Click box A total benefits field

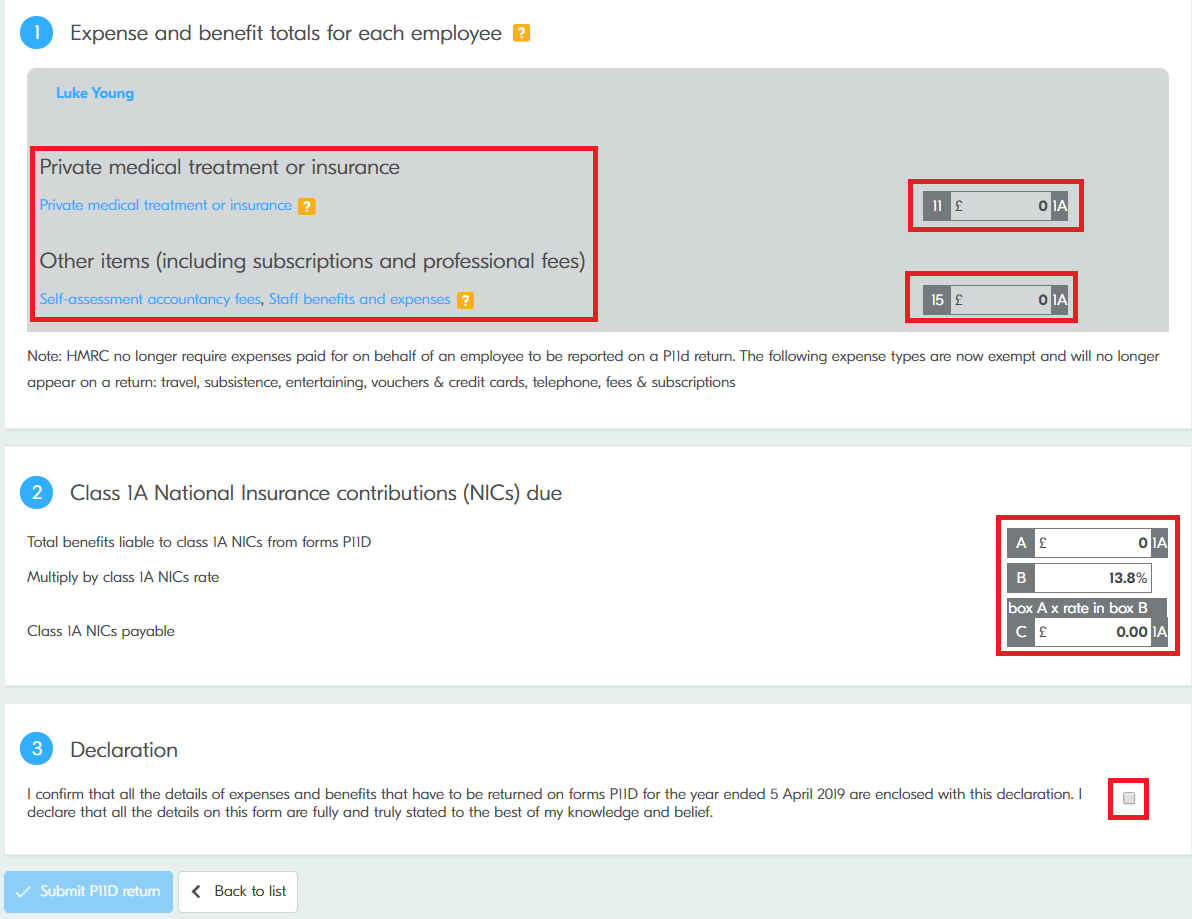pos(1092,543)
